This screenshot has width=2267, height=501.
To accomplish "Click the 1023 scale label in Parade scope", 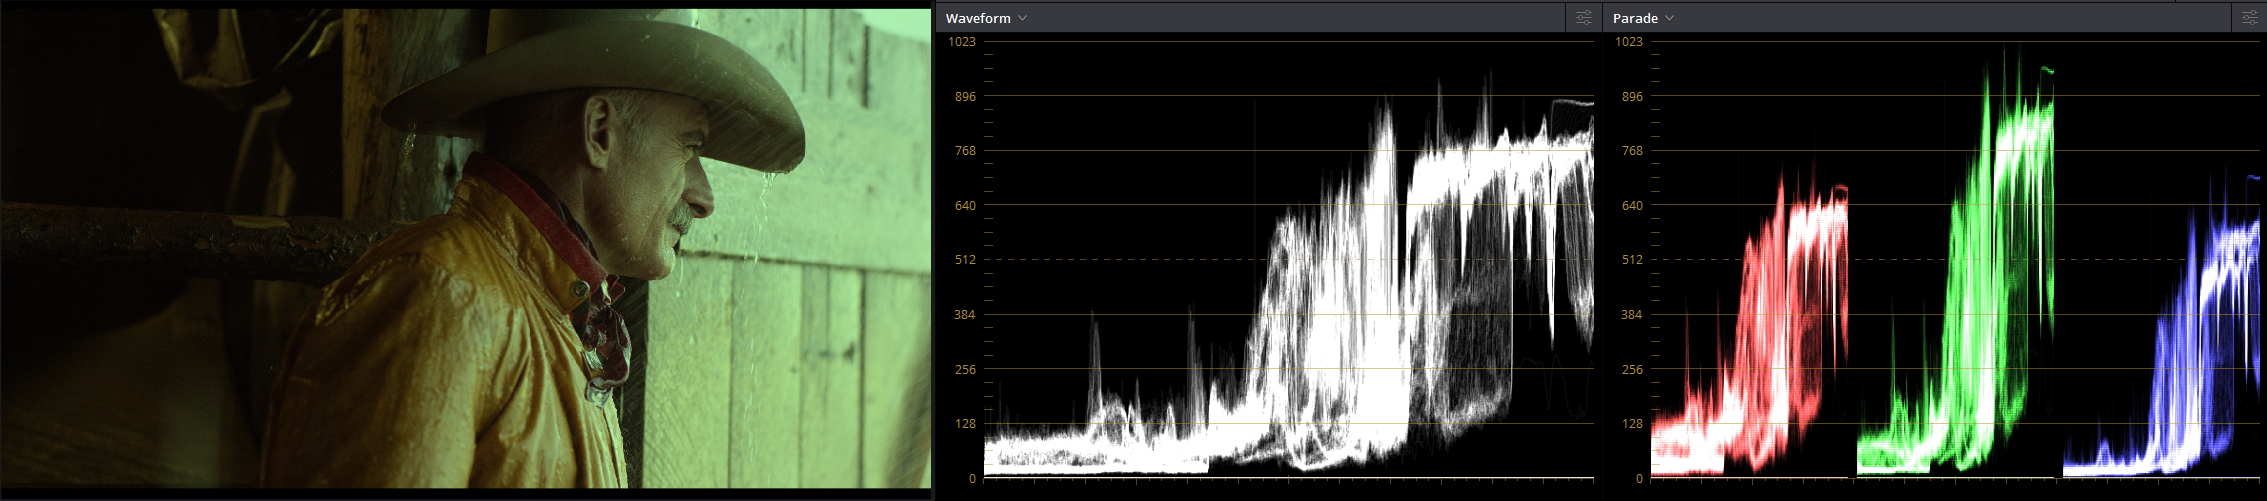I will point(1629,42).
